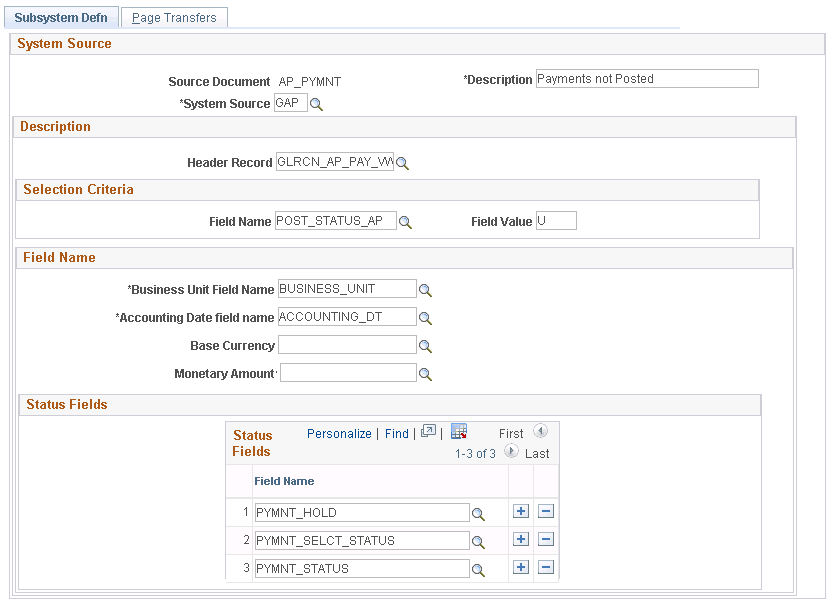The height and width of the screenshot is (603, 834).
Task: Open the System Source lookup prompt
Action: 319,102
